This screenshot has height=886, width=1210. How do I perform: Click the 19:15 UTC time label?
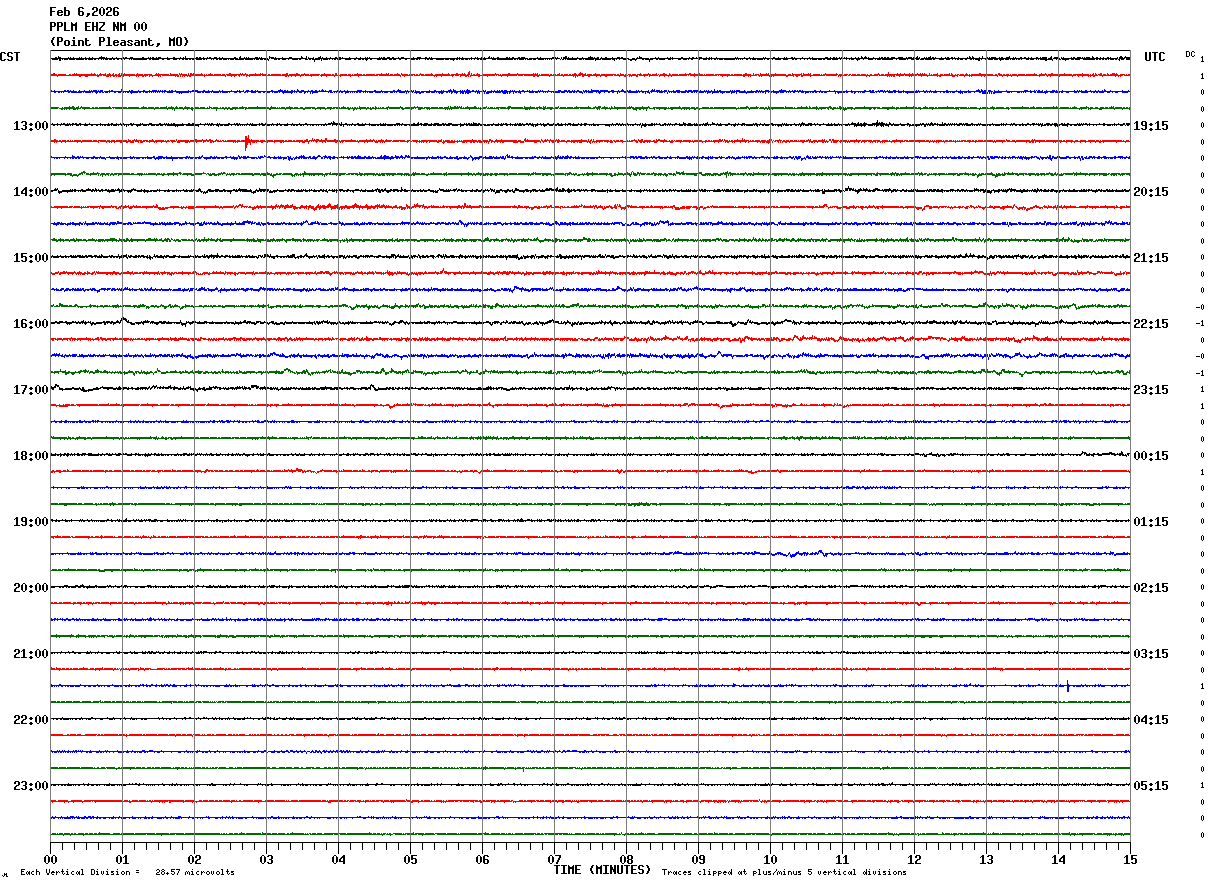click(x=1151, y=126)
